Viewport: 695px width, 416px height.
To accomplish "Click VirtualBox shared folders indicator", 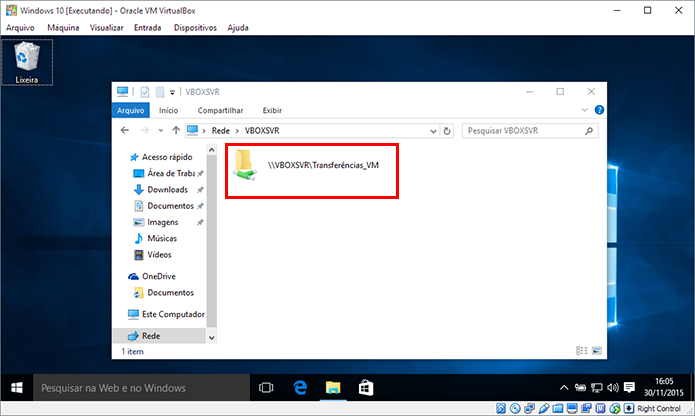I will (558, 408).
